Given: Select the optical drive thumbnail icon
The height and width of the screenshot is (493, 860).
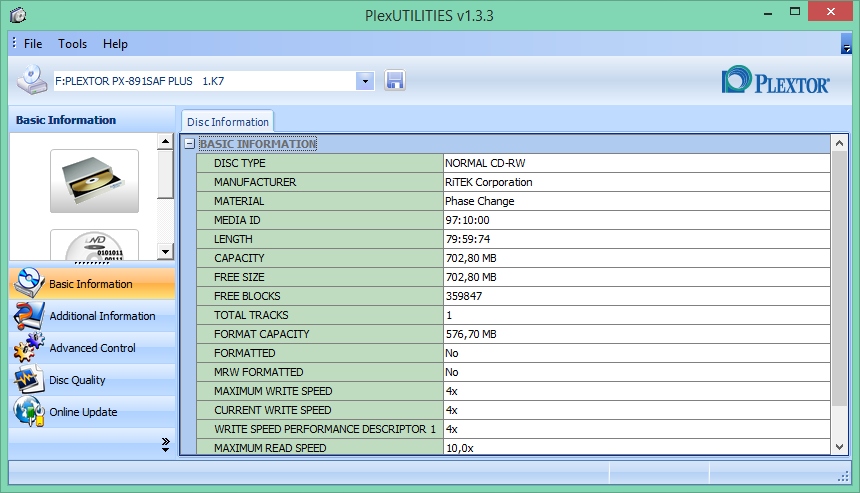Looking at the screenshot, I should point(94,180).
